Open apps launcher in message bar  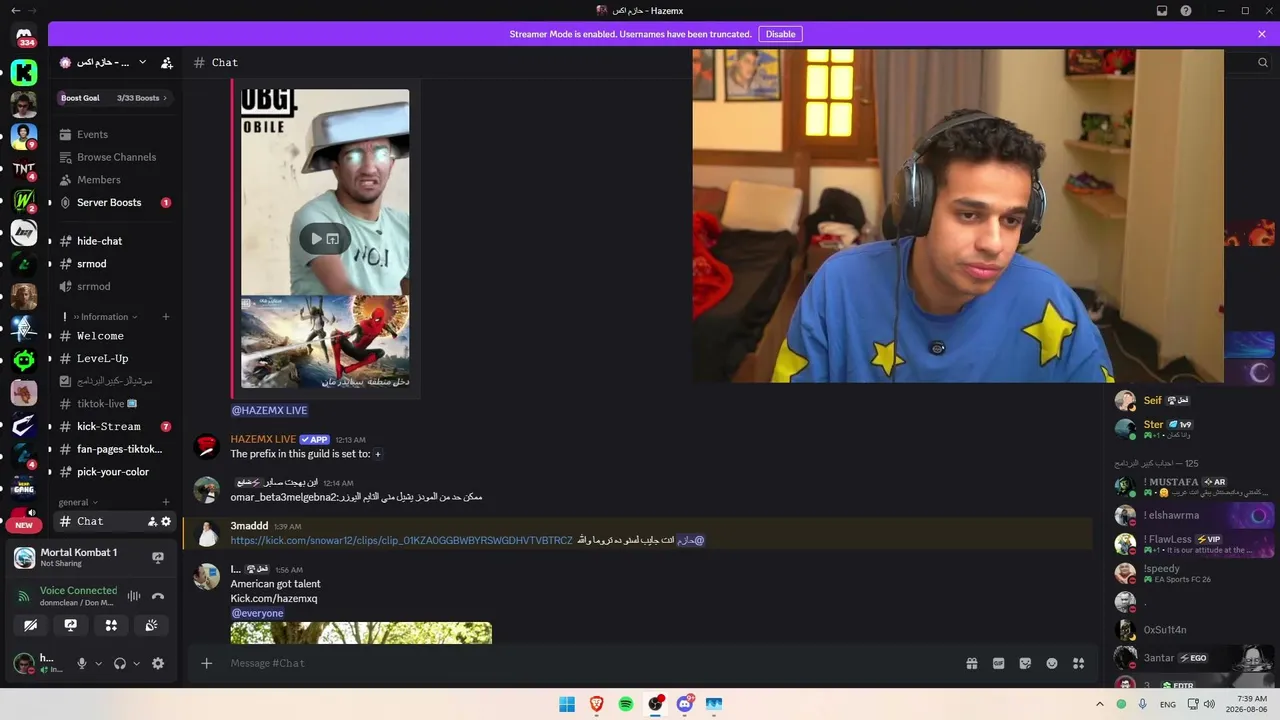[x=1078, y=663]
